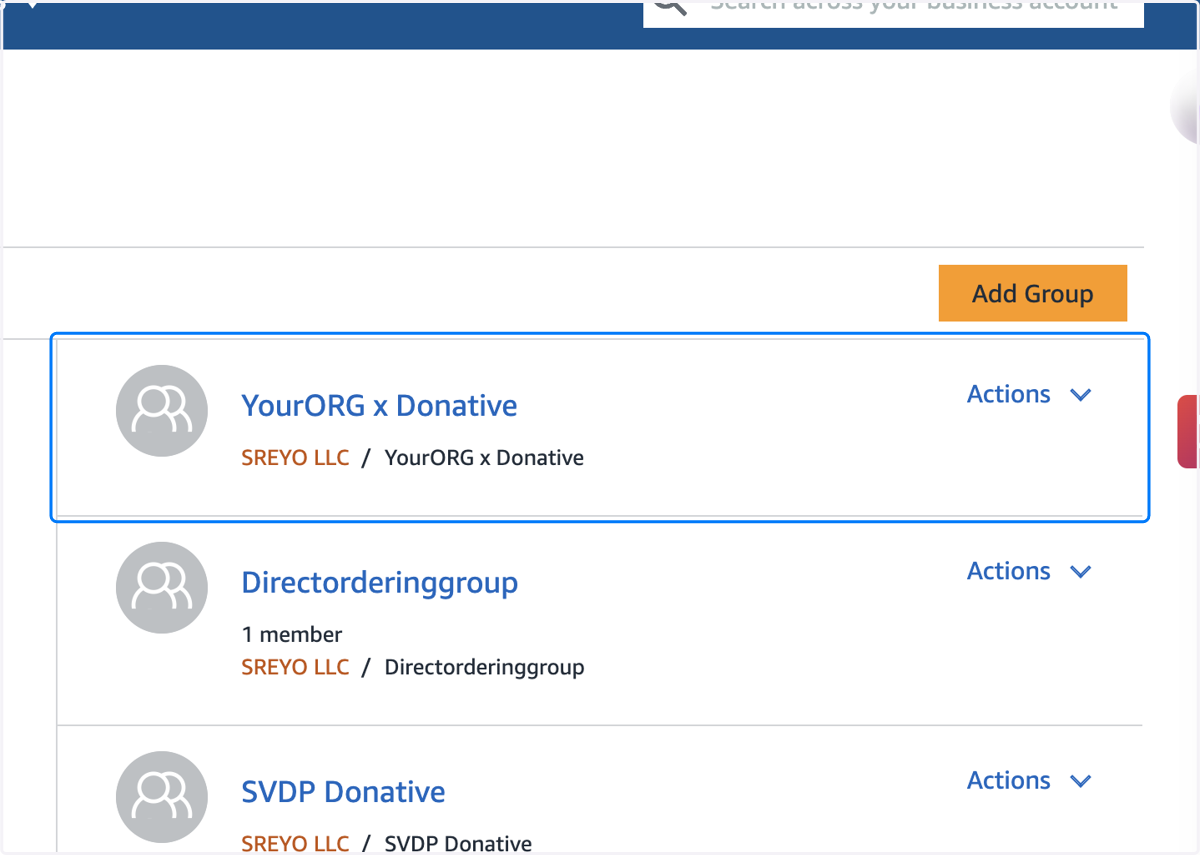Click SREYO LLC breadcrumb under Directorderinggroup
Screen dimensions: 1200x855
[295, 667]
